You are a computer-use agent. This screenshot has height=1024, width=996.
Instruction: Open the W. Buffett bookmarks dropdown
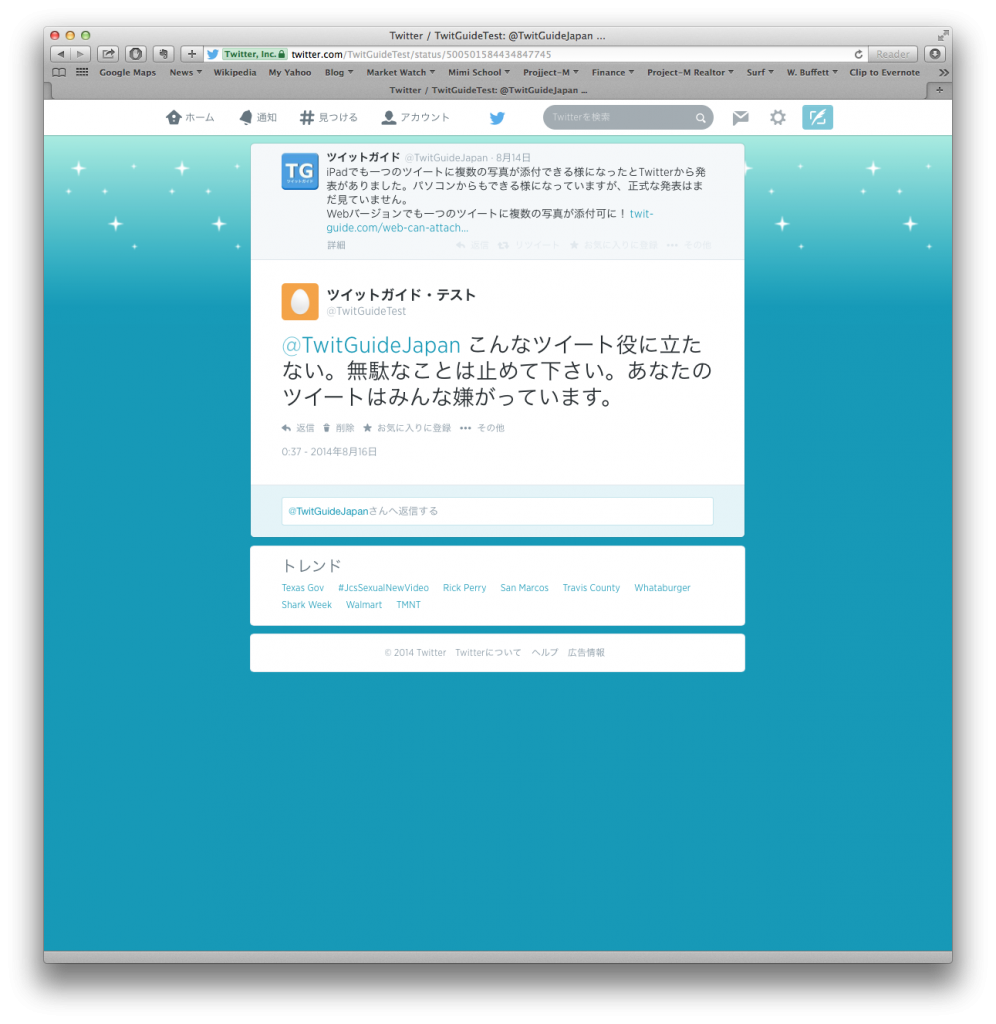click(x=812, y=72)
